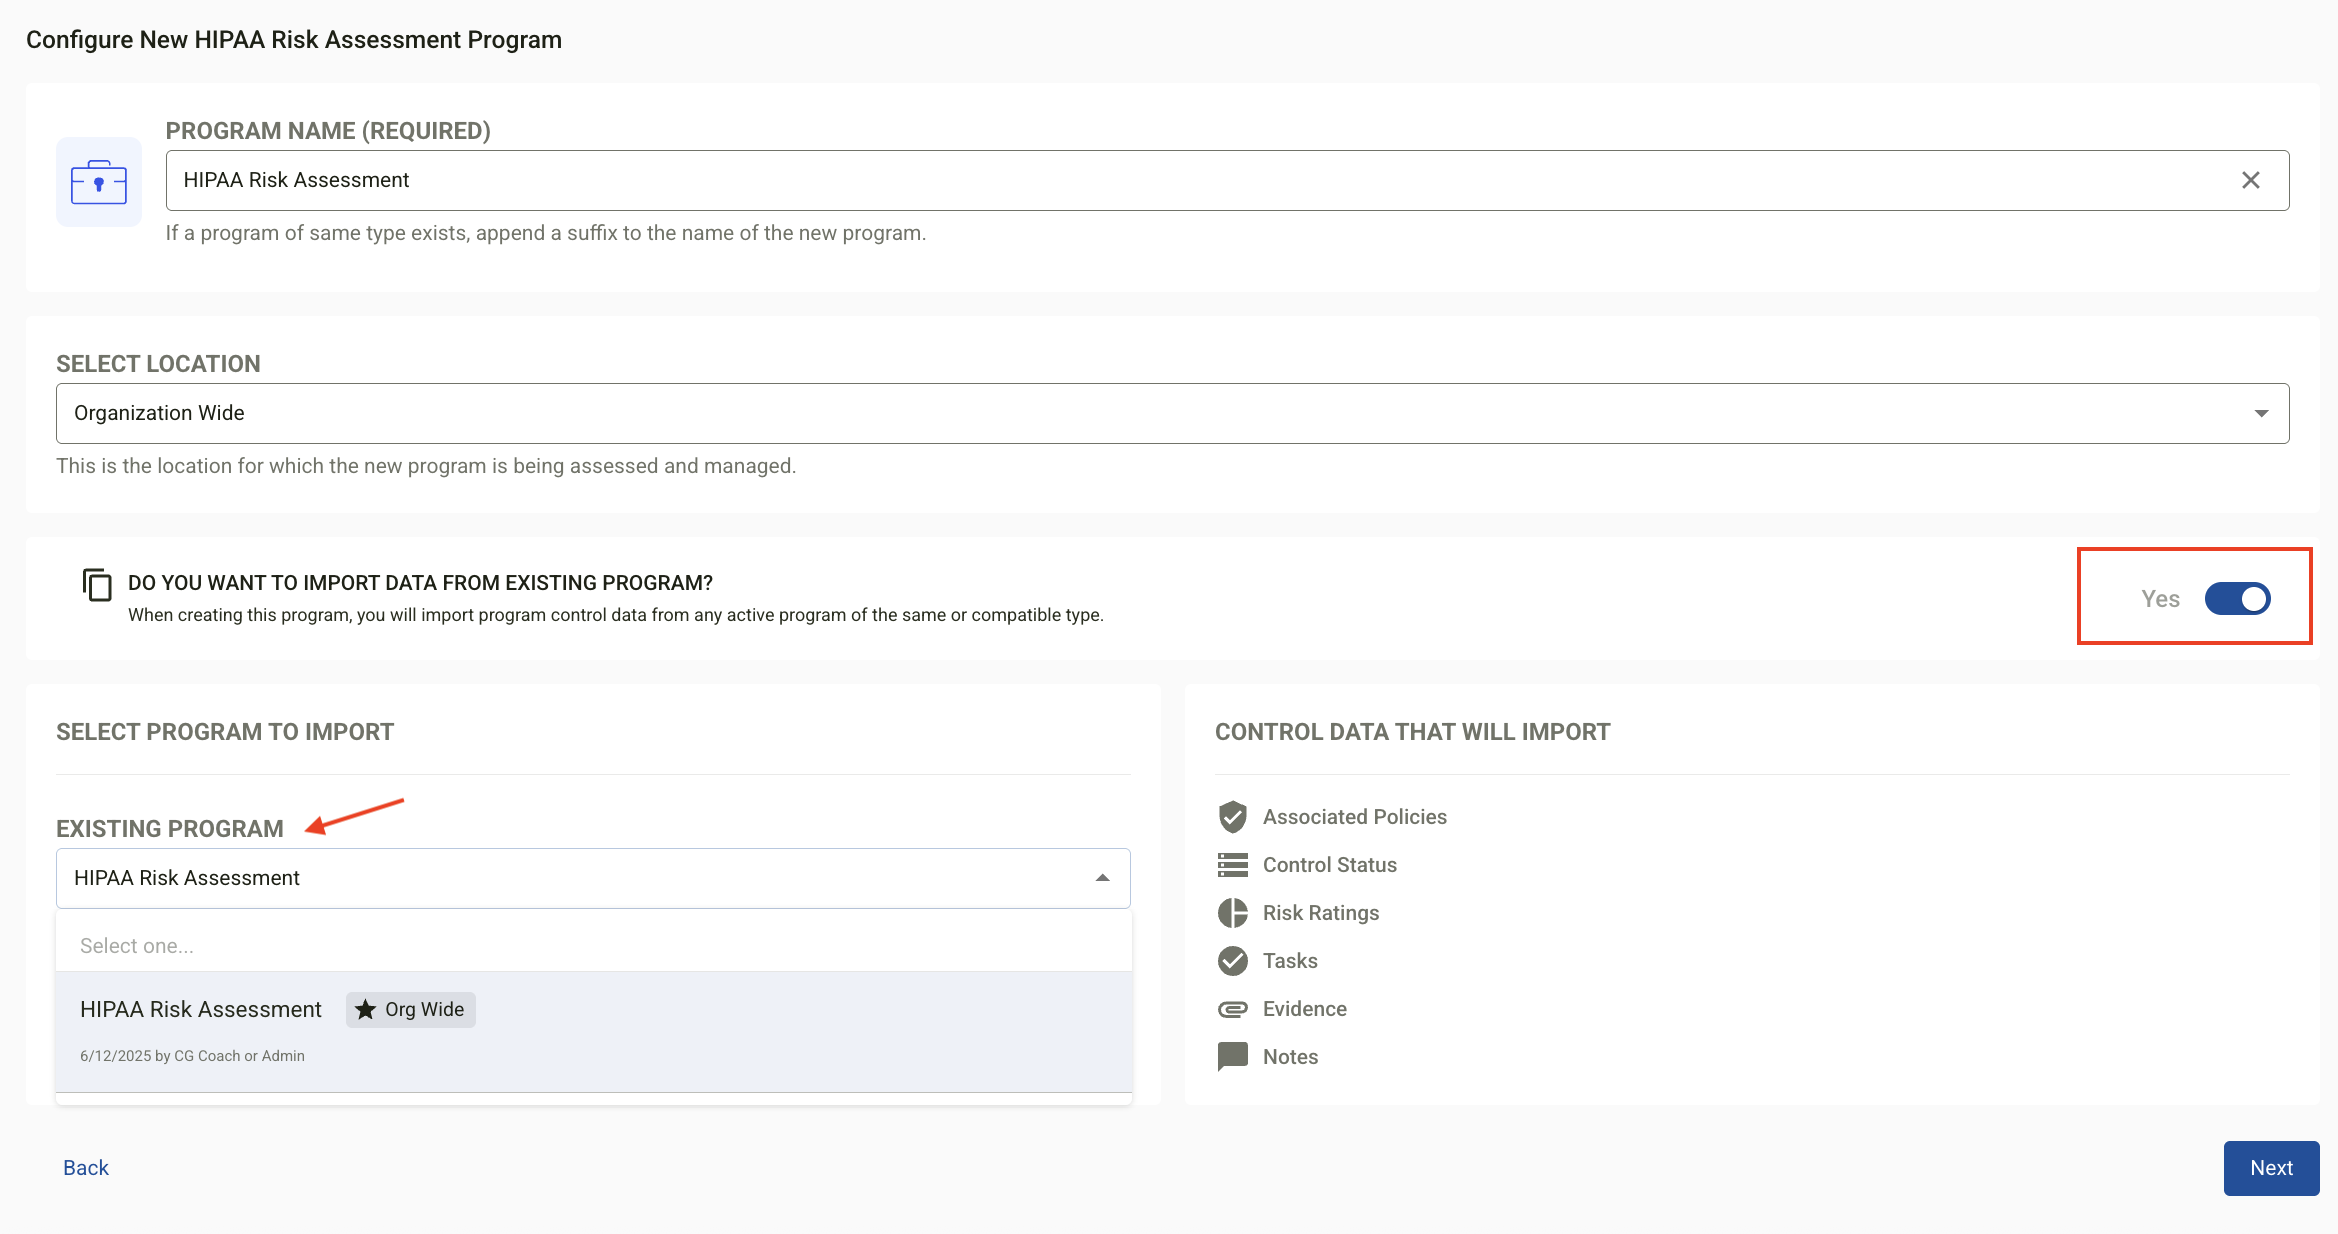Viewport: 2338px width, 1234px height.
Task: Click the Notes speech bubble icon
Action: tap(1232, 1056)
